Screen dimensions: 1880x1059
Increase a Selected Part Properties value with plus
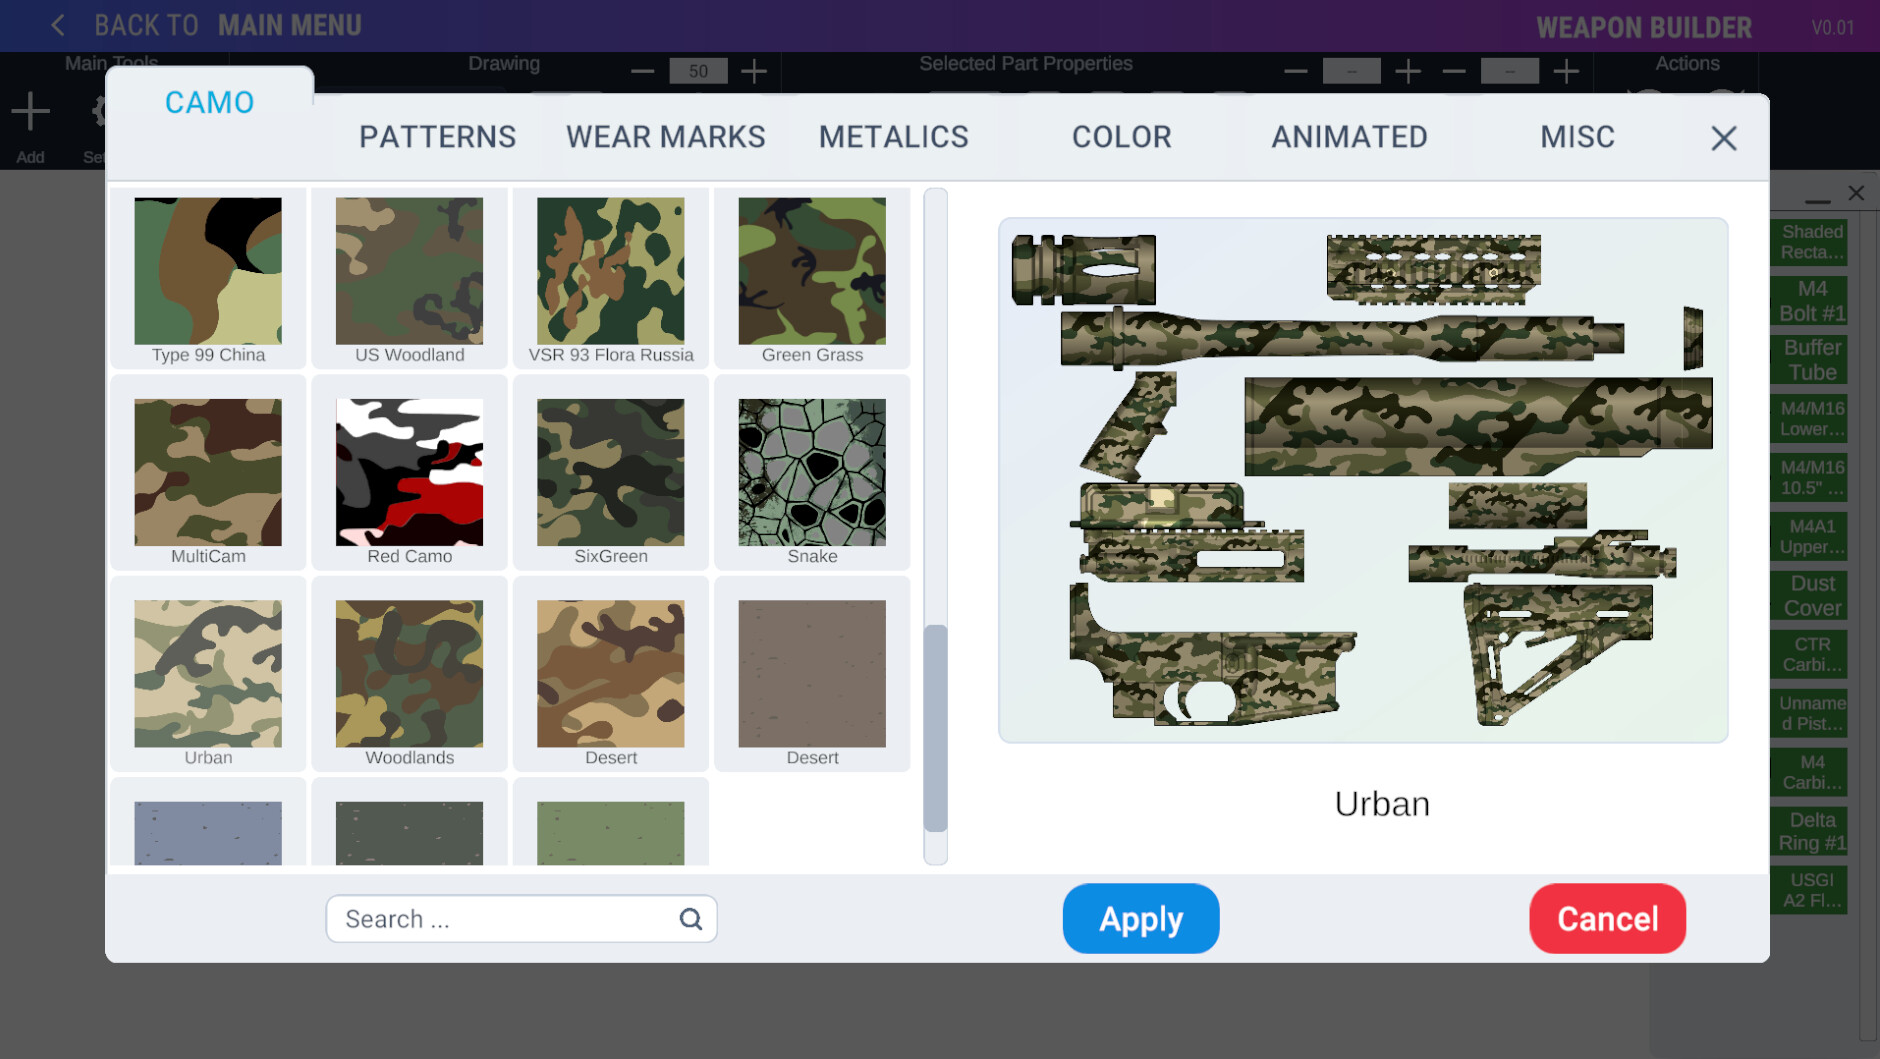[1408, 71]
